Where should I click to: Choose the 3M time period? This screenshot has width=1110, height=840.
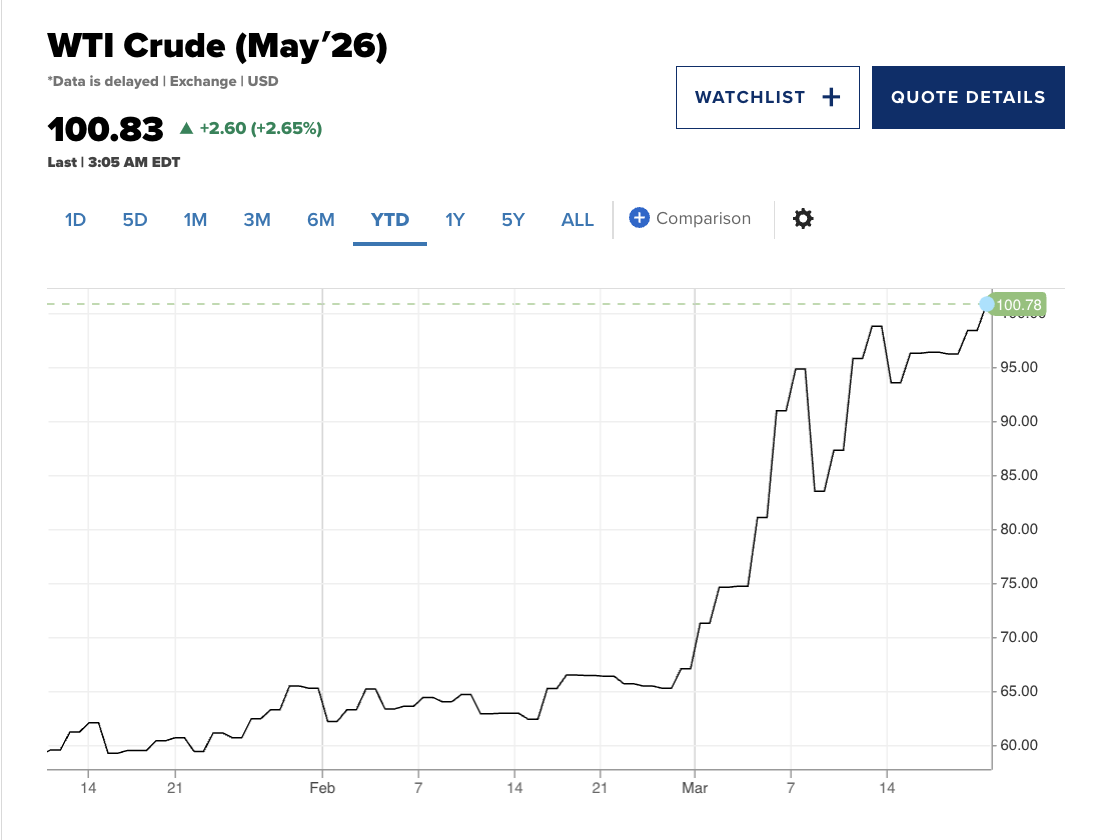[257, 220]
